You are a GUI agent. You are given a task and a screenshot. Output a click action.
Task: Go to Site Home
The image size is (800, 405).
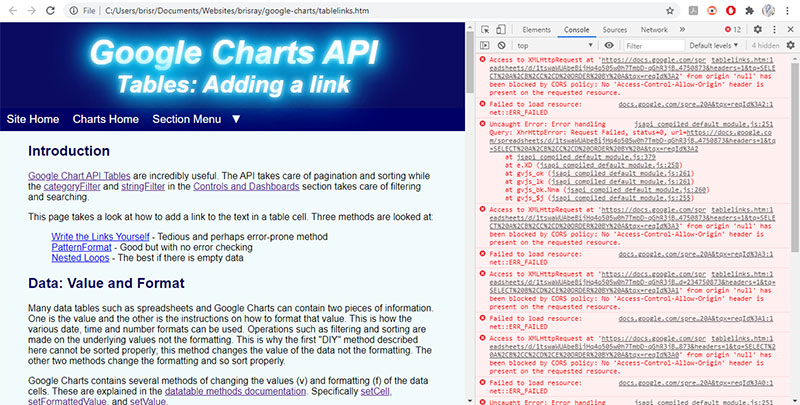(33, 119)
